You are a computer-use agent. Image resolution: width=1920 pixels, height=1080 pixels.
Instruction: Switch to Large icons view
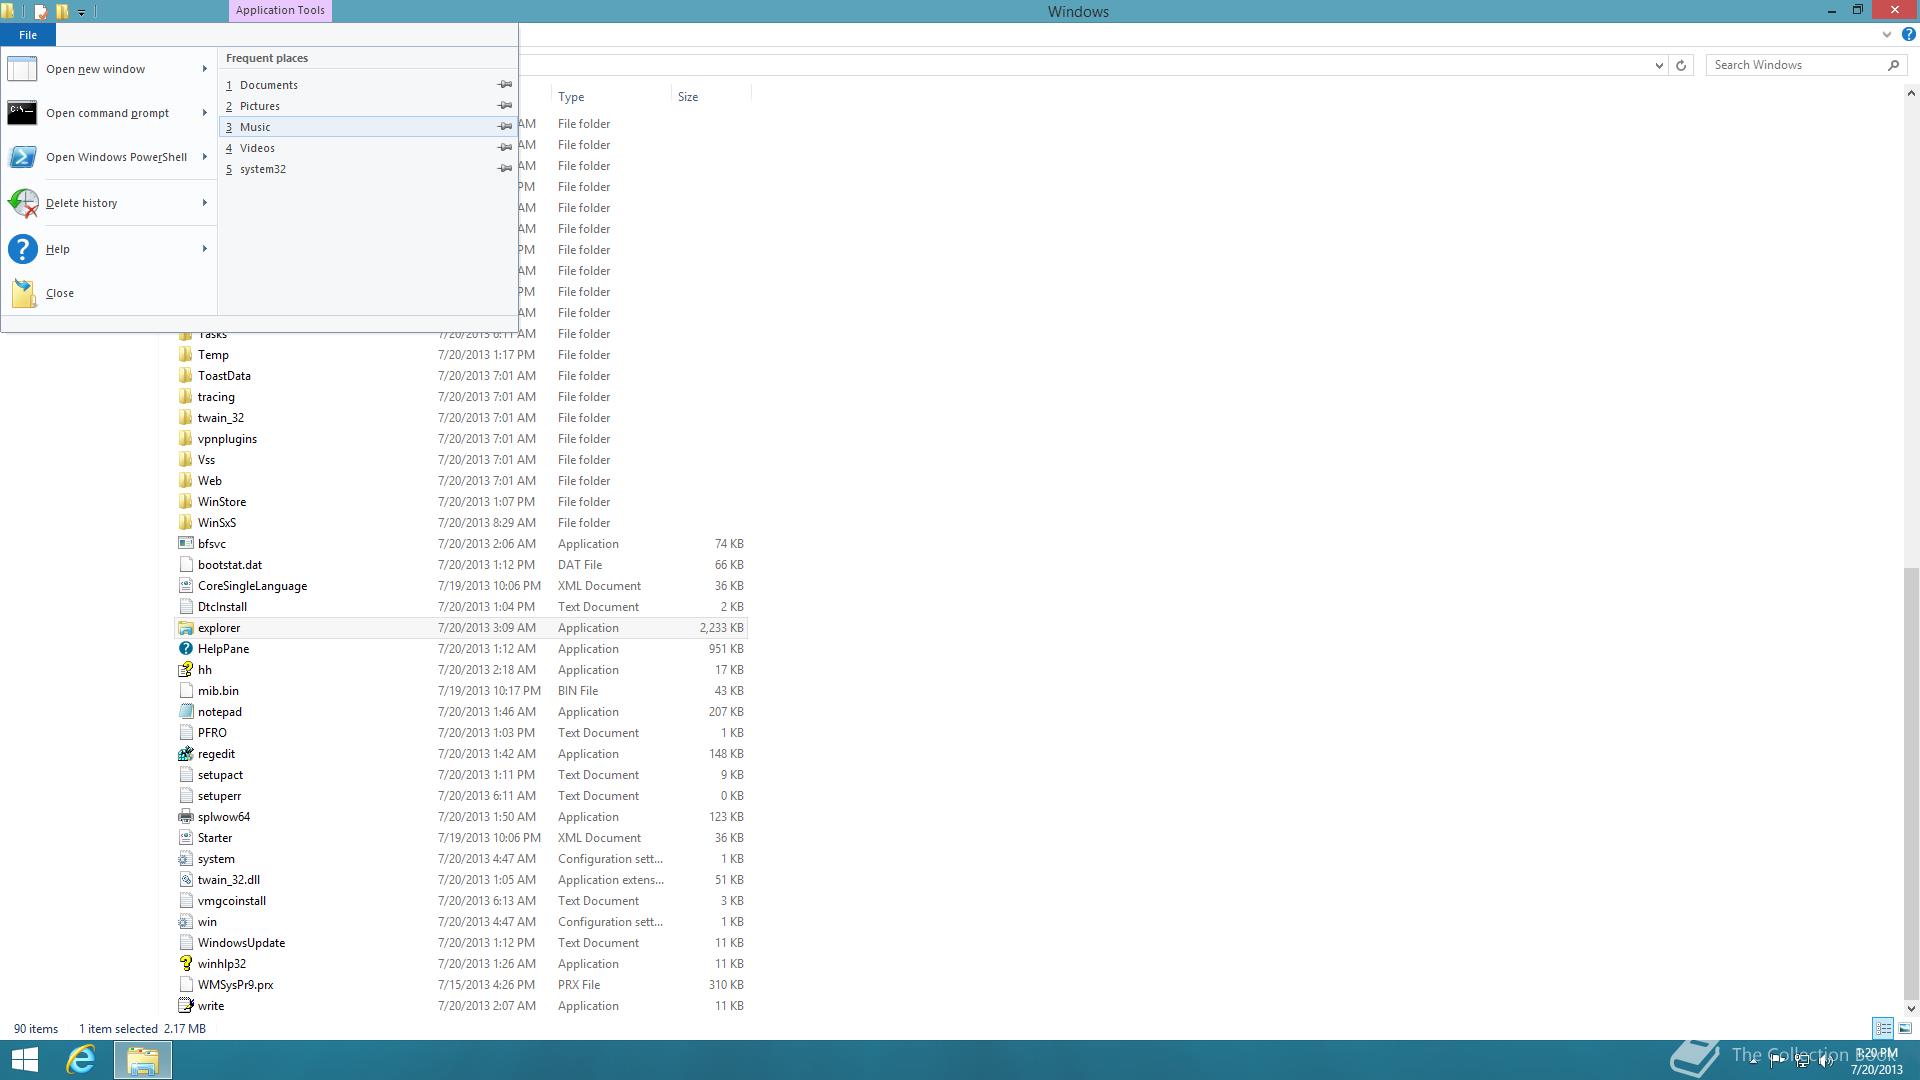tap(1905, 1028)
